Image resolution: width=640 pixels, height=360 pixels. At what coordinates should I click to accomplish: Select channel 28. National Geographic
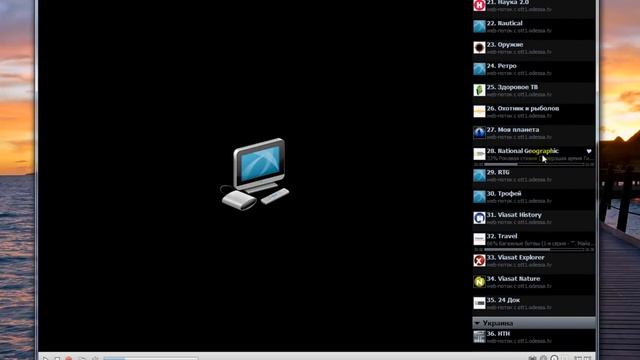pyautogui.click(x=533, y=156)
